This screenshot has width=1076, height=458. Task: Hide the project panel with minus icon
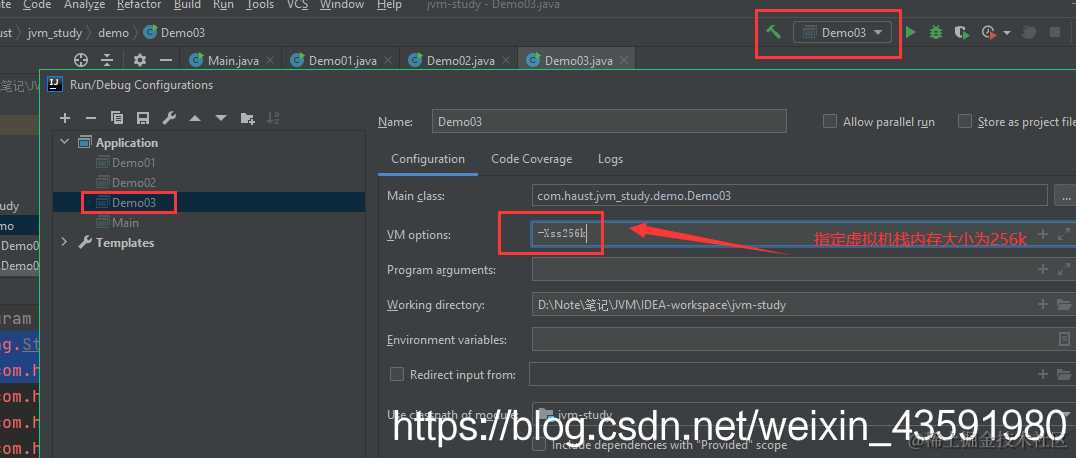[165, 60]
